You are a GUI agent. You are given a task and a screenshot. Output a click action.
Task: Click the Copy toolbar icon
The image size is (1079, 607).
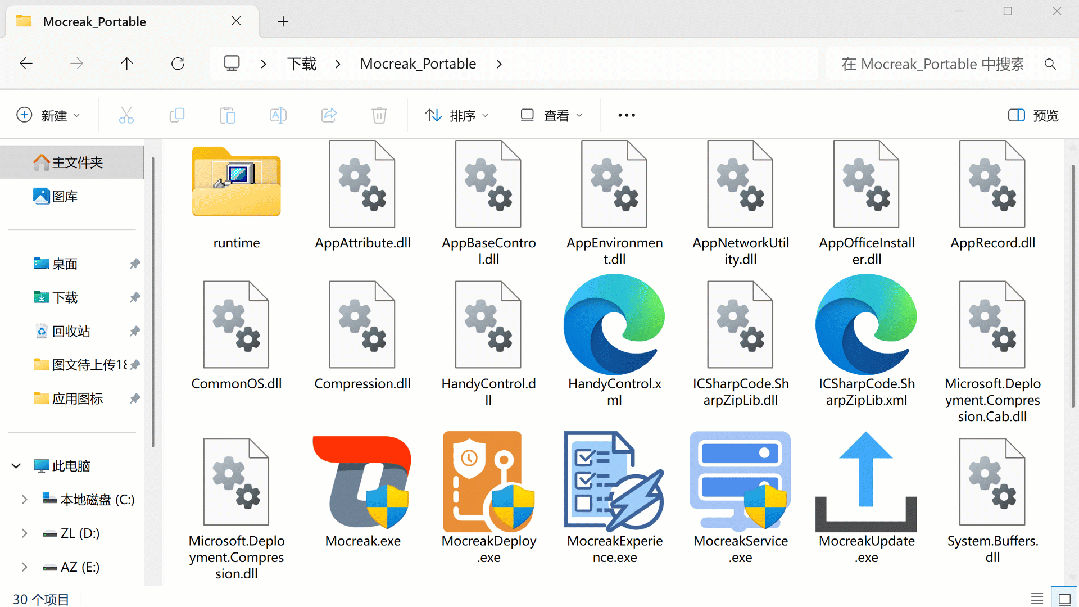point(177,115)
